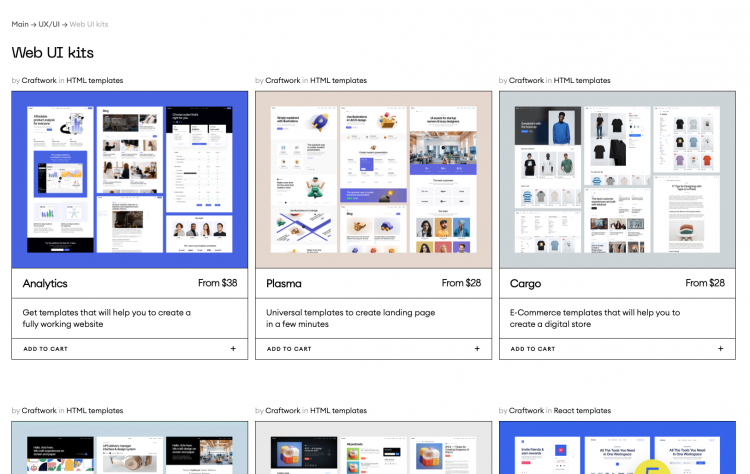750x474 pixels.
Task: Open the Analytics preview thumbnail
Action: pyautogui.click(x=130, y=179)
